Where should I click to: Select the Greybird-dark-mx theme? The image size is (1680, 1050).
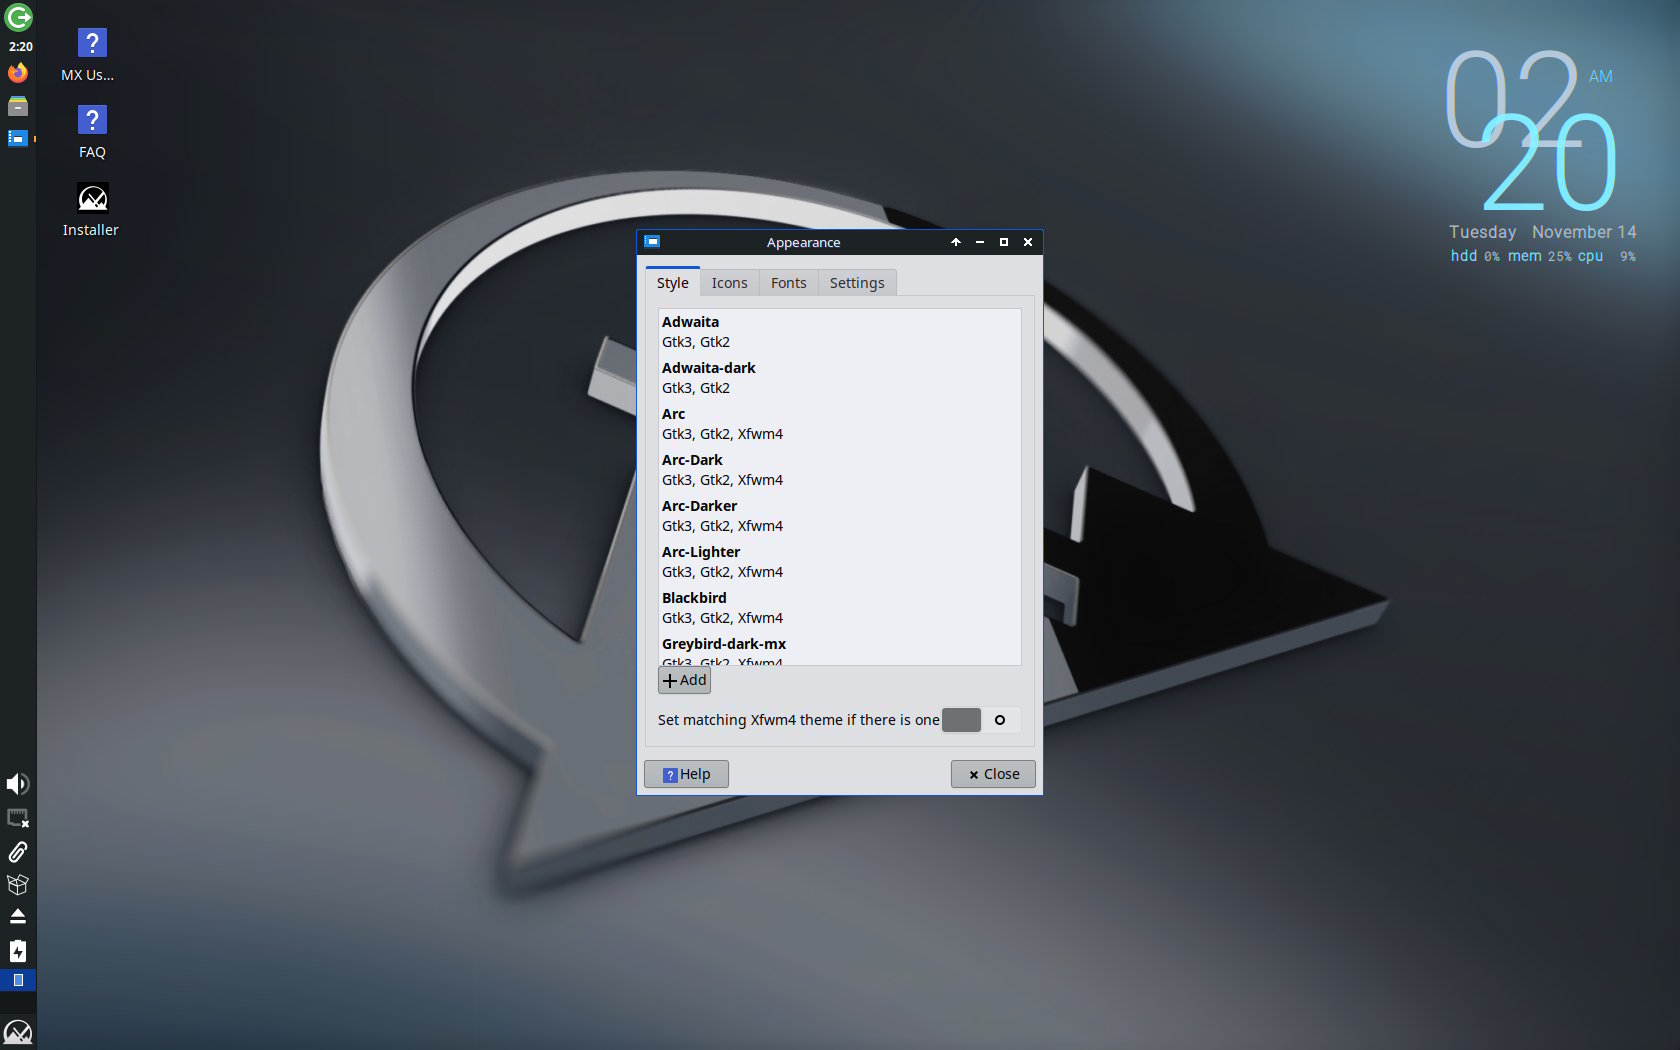(x=839, y=650)
